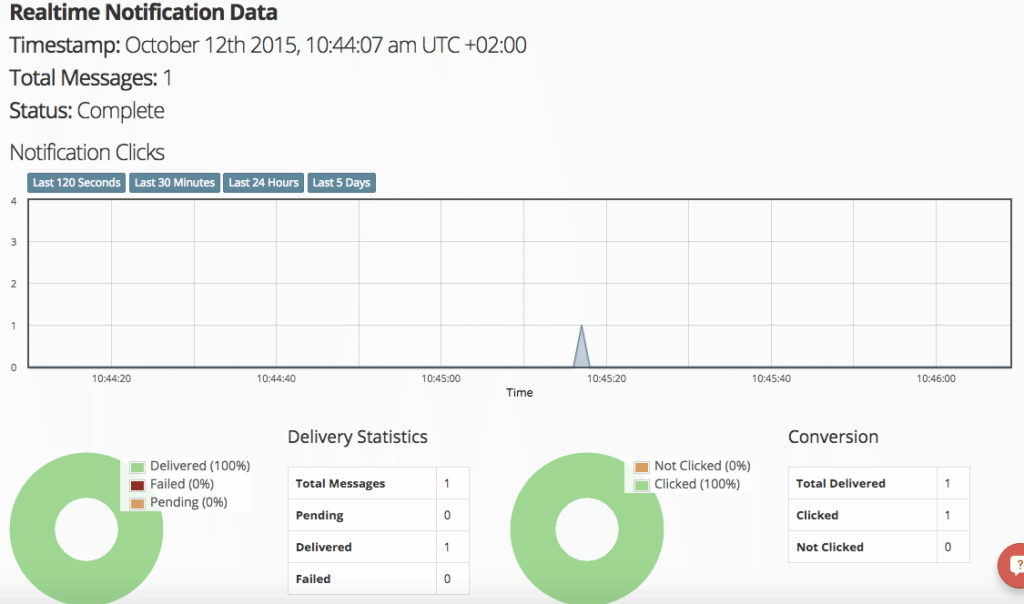Click the "Delivery Statistics" title

[357, 437]
